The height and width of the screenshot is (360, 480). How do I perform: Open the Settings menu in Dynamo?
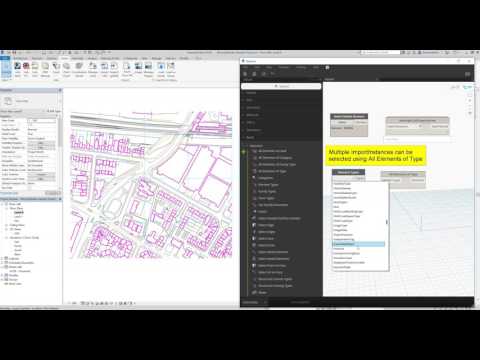pyautogui.click(x=301, y=67)
